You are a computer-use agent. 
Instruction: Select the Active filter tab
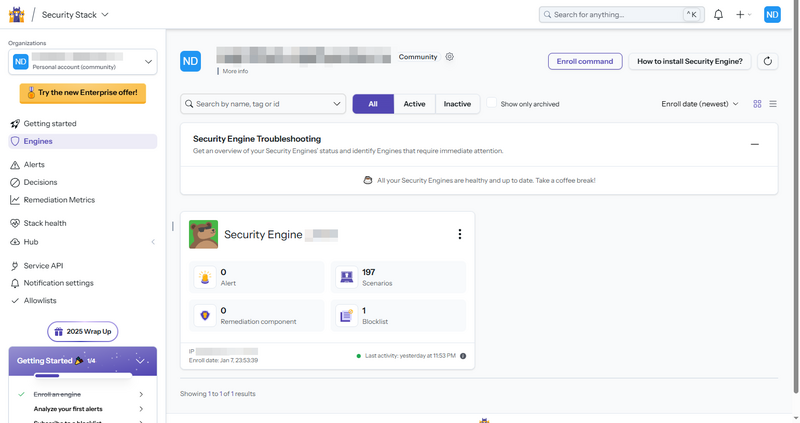point(414,104)
